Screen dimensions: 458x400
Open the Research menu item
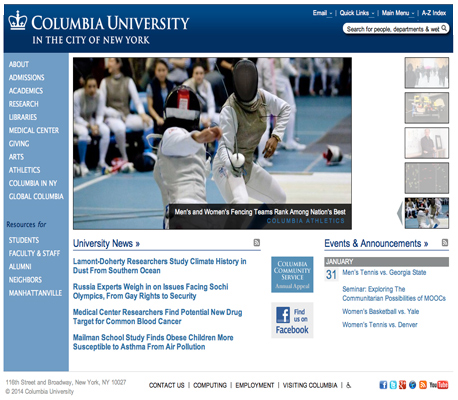pos(23,104)
